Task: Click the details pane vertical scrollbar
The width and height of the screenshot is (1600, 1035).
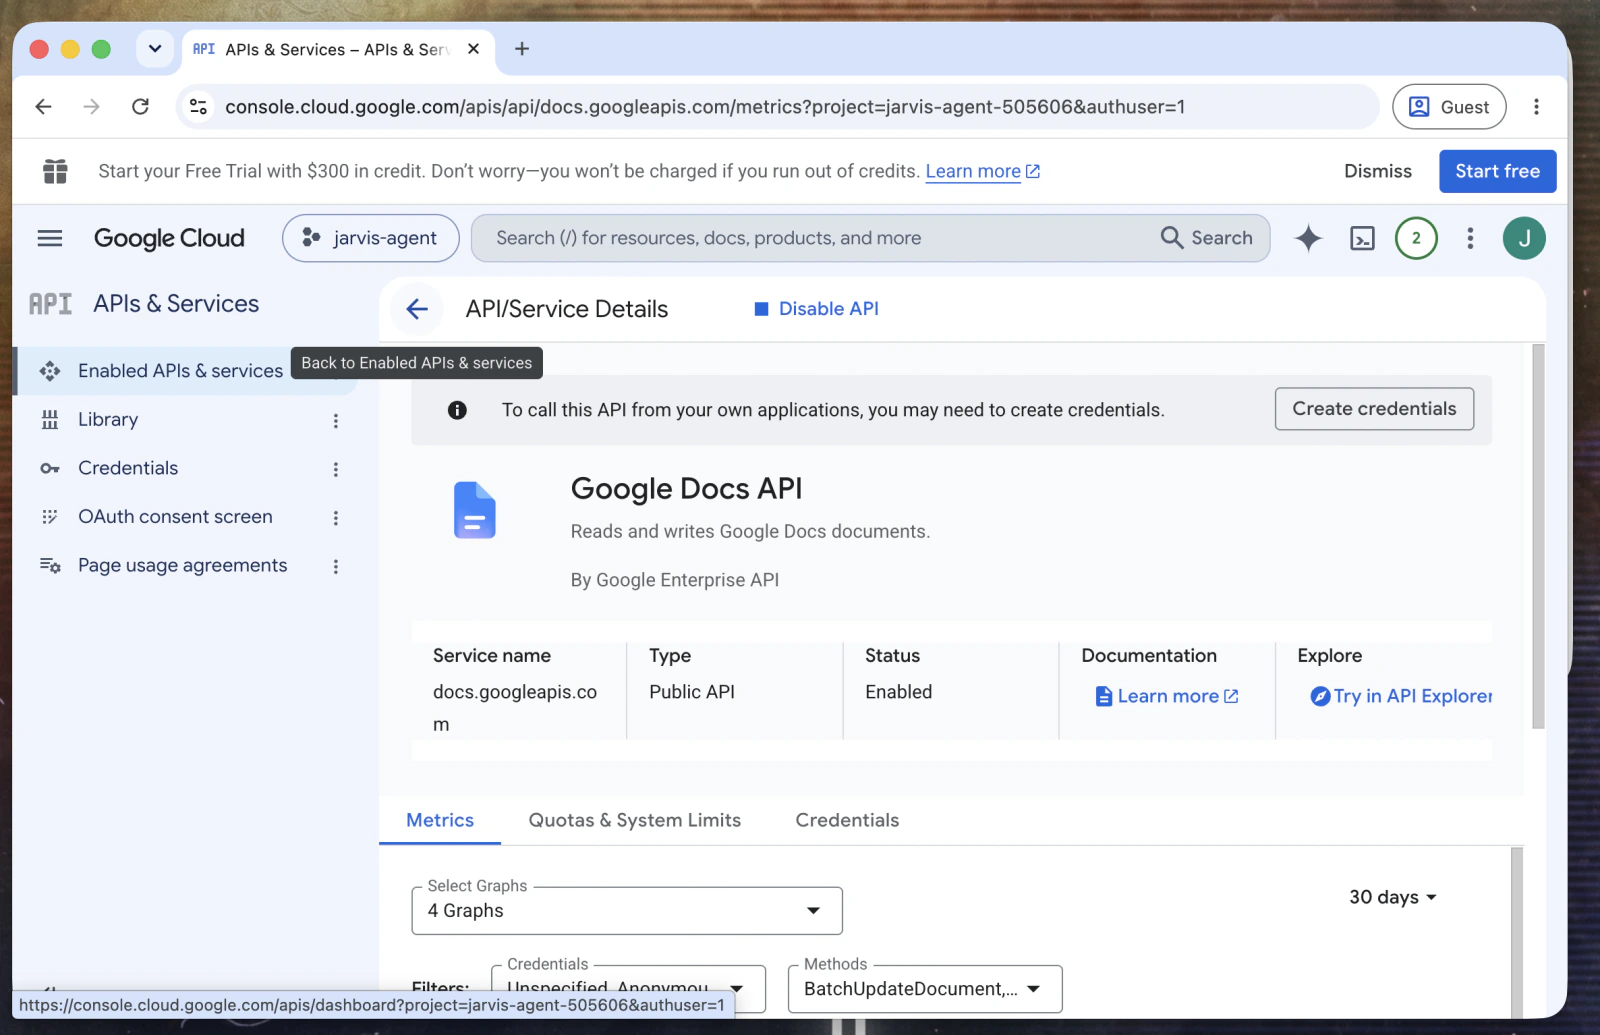Action: 1538,536
